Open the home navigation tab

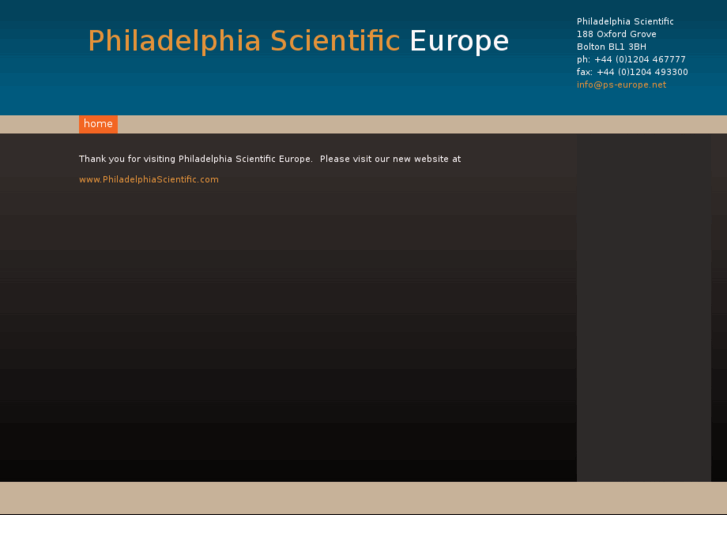98,124
